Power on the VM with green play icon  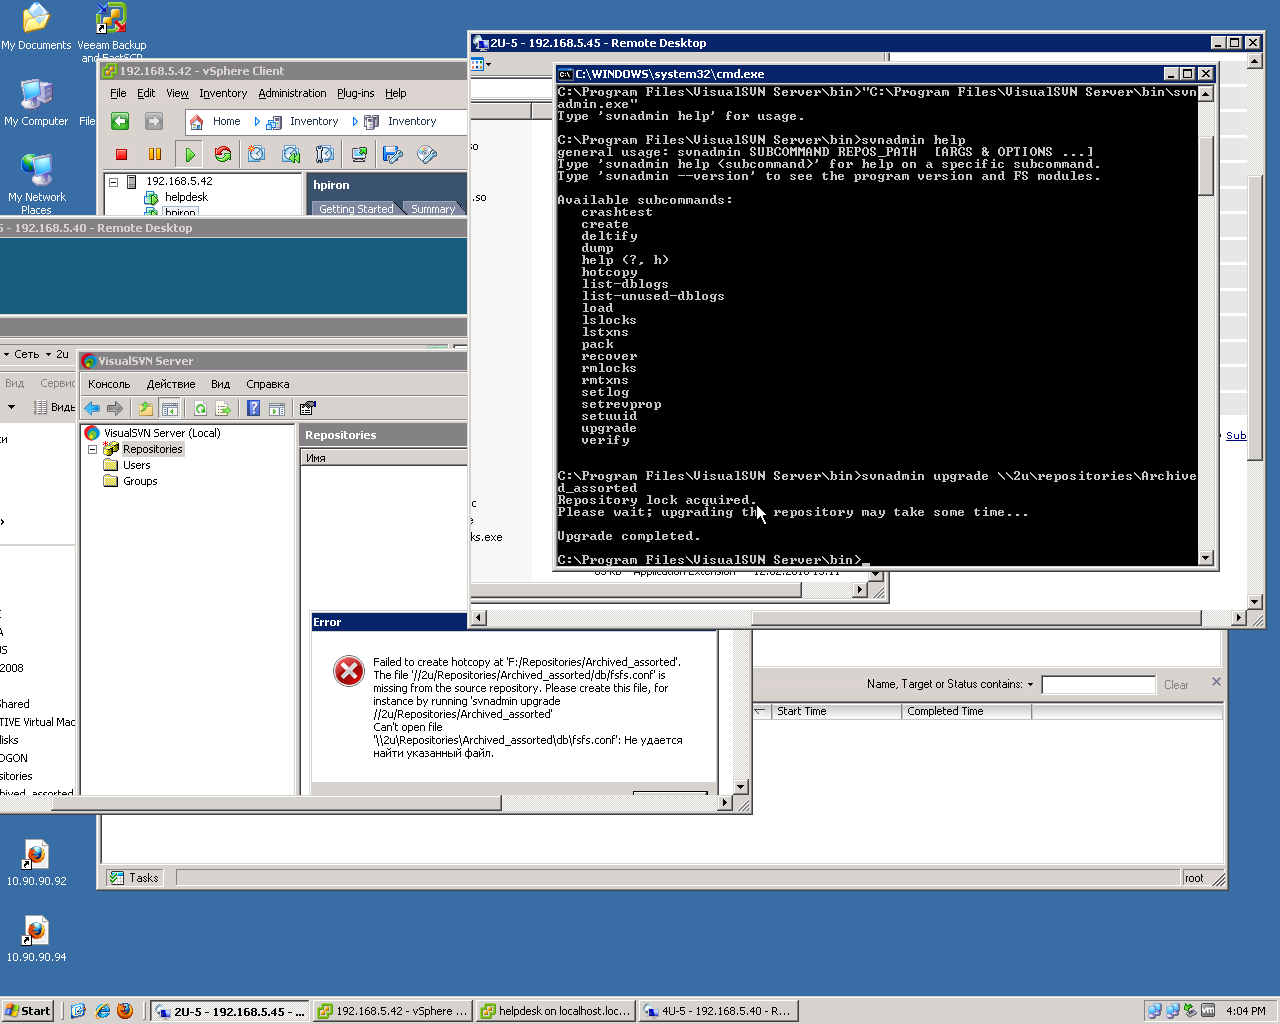point(189,154)
